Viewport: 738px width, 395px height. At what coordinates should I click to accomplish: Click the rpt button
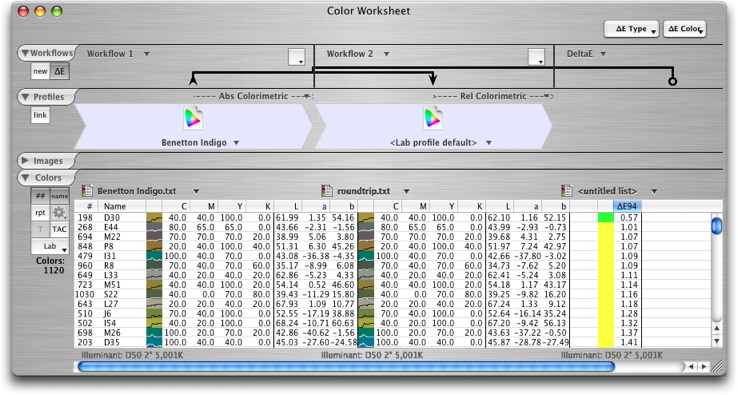click(40, 213)
